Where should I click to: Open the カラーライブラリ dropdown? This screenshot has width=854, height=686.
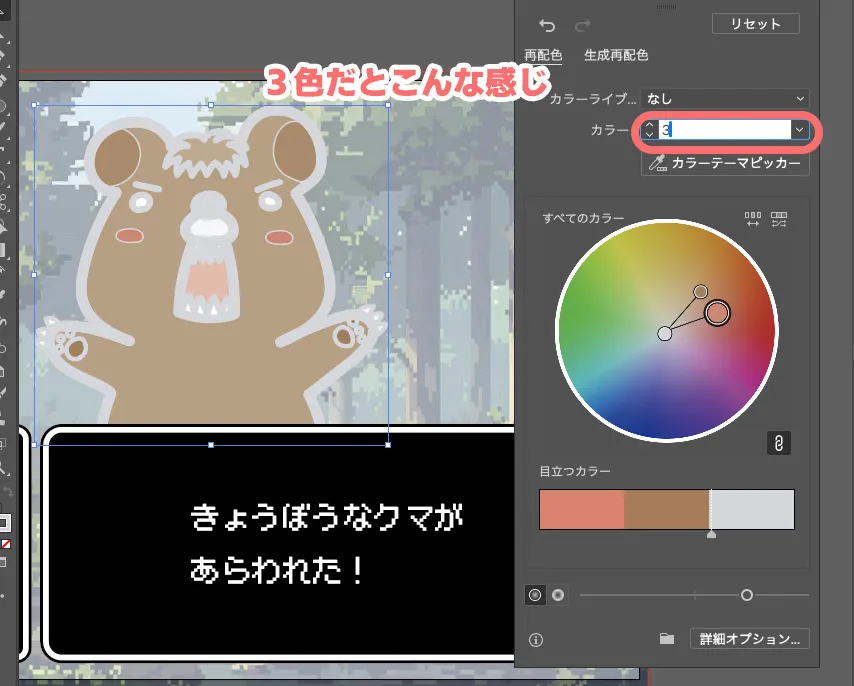pos(725,98)
